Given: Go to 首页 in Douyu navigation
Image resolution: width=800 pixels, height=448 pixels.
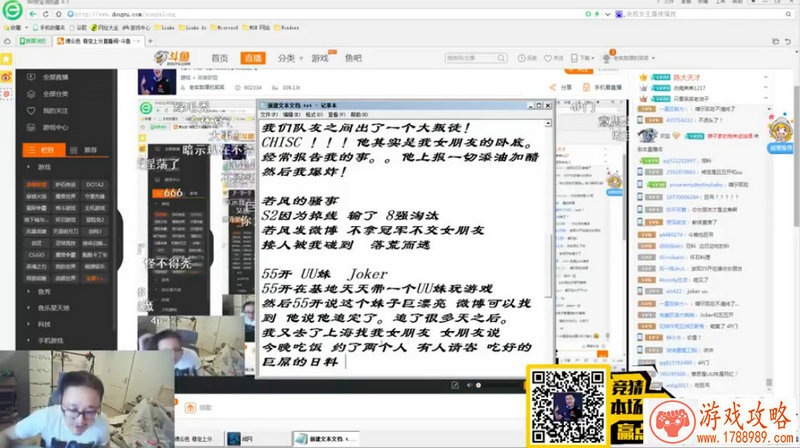Looking at the screenshot, I should (x=219, y=58).
